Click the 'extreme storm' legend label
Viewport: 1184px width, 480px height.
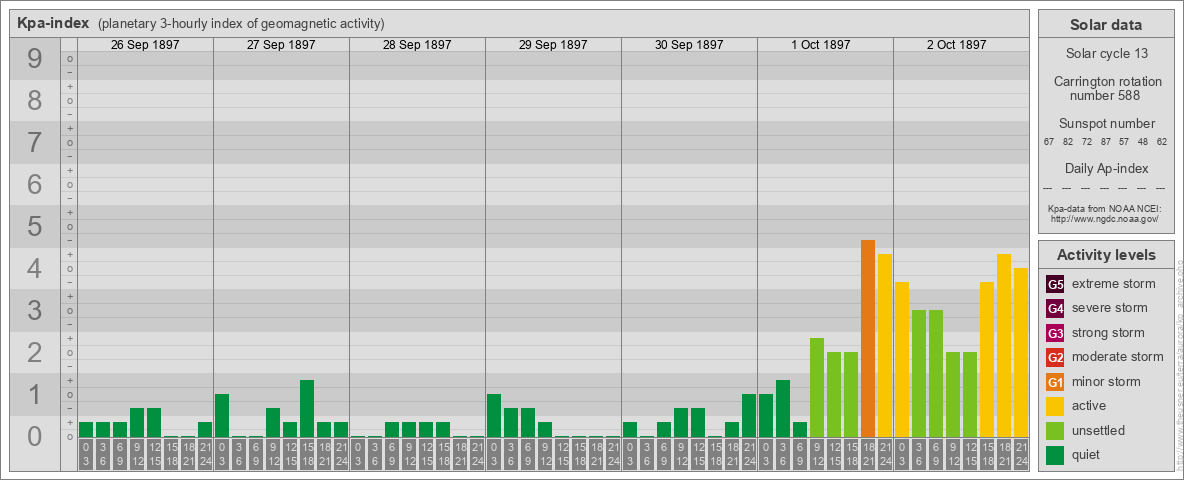coord(1113,284)
